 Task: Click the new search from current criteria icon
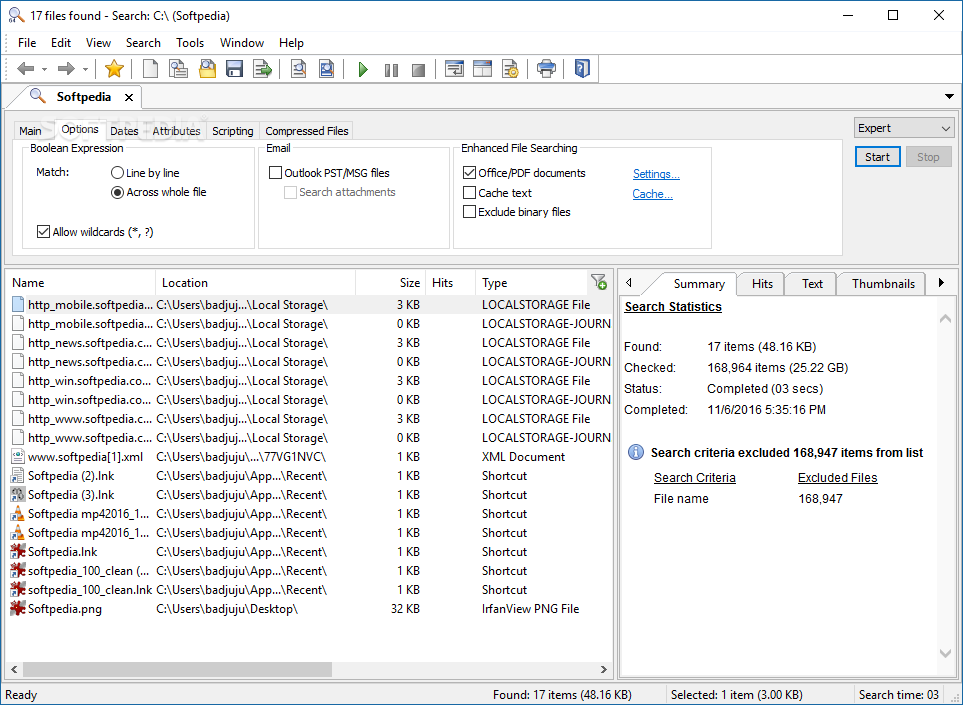point(179,69)
